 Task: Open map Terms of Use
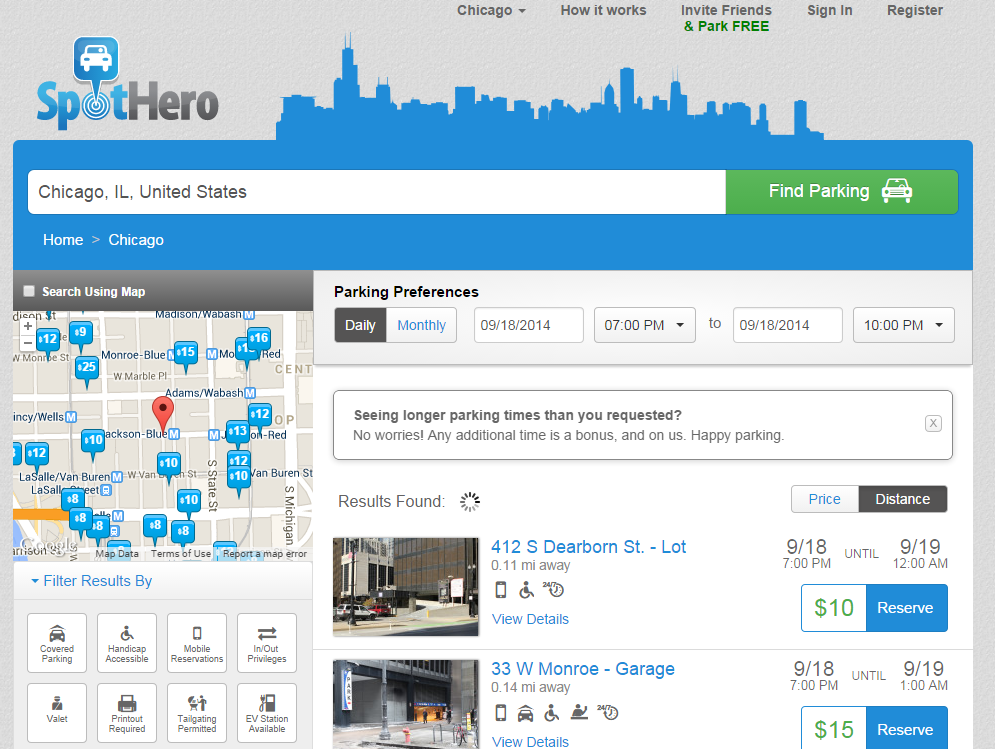(181, 553)
